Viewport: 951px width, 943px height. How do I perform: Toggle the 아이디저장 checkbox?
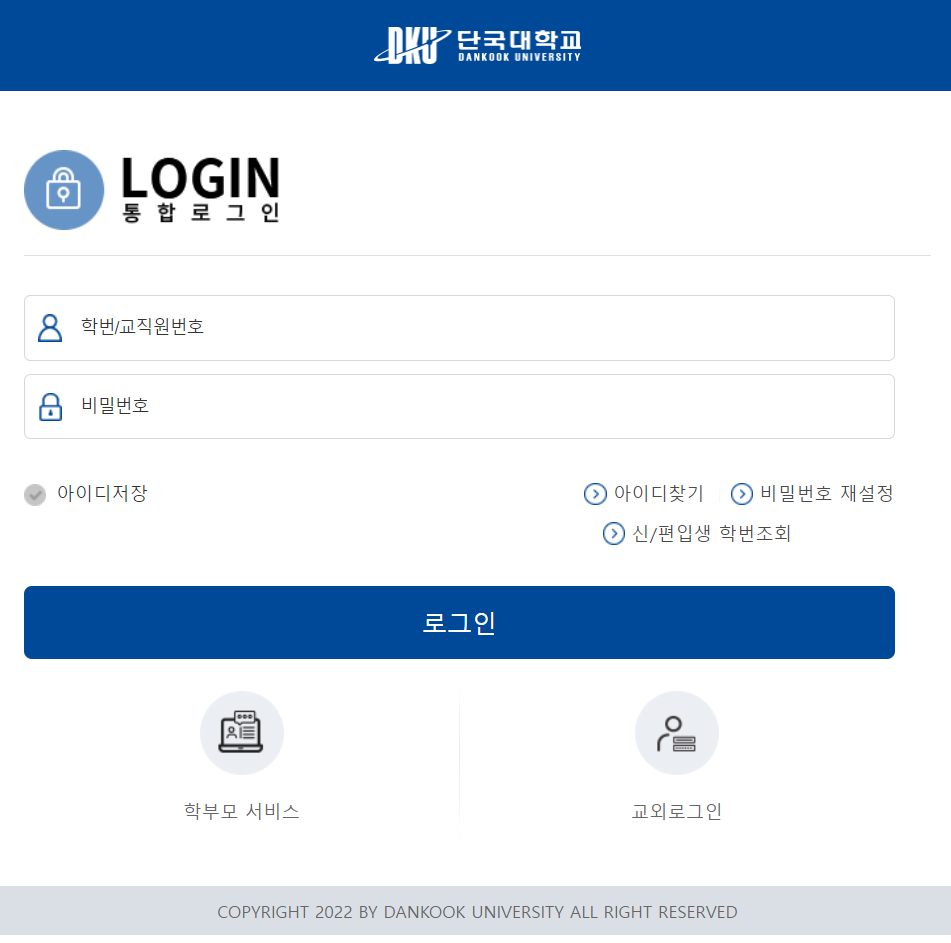tap(35, 495)
